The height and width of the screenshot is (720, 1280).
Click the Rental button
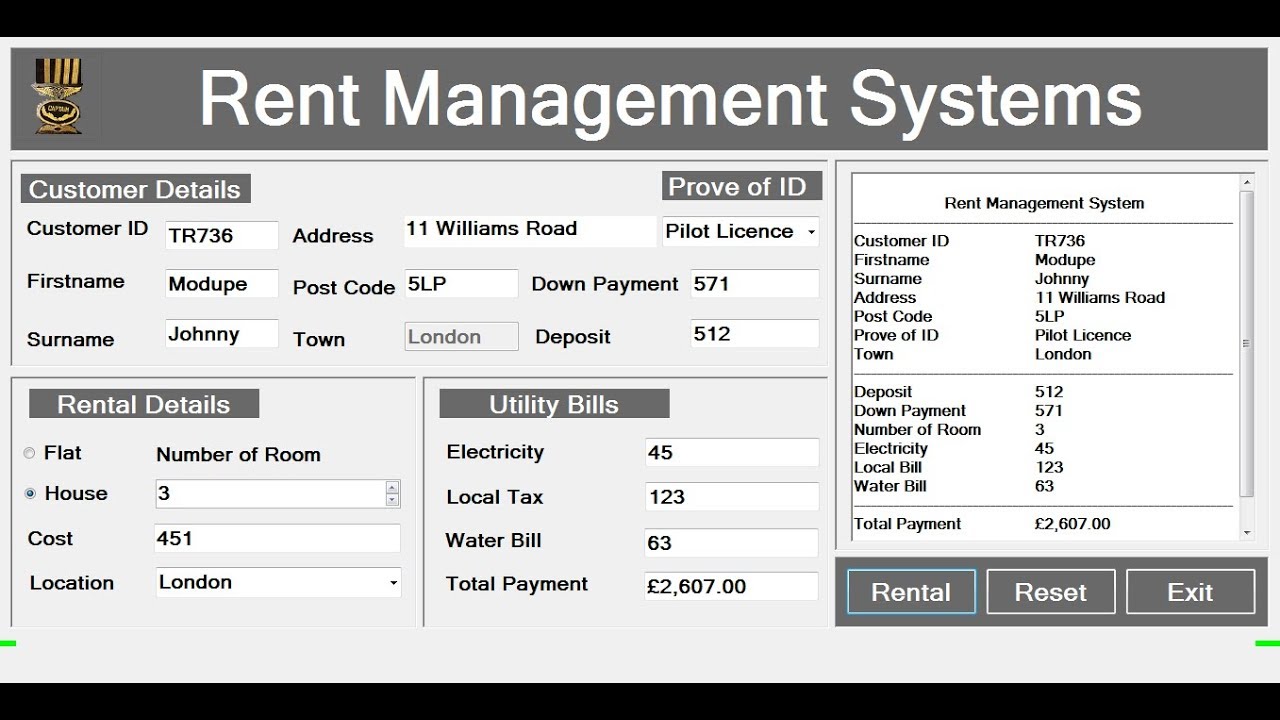point(911,592)
